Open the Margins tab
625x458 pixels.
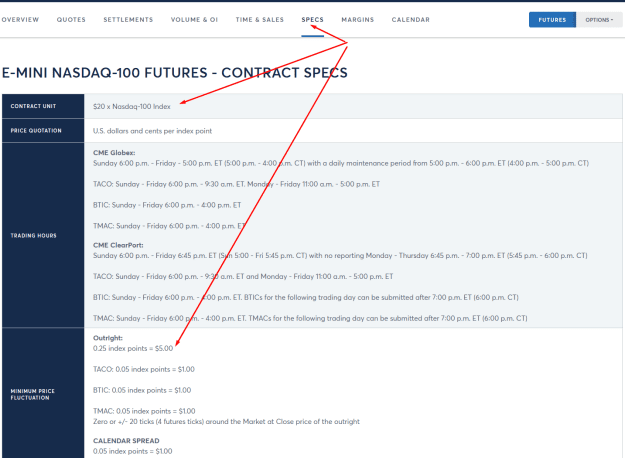tap(358, 20)
